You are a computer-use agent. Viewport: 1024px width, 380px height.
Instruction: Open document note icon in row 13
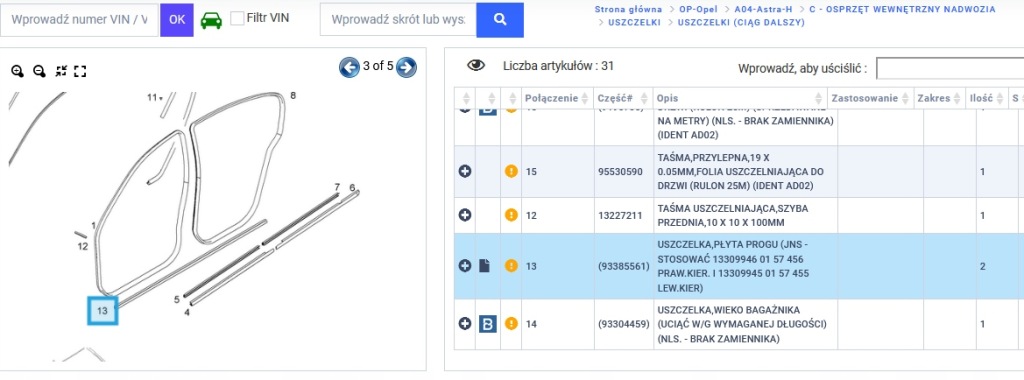point(485,266)
